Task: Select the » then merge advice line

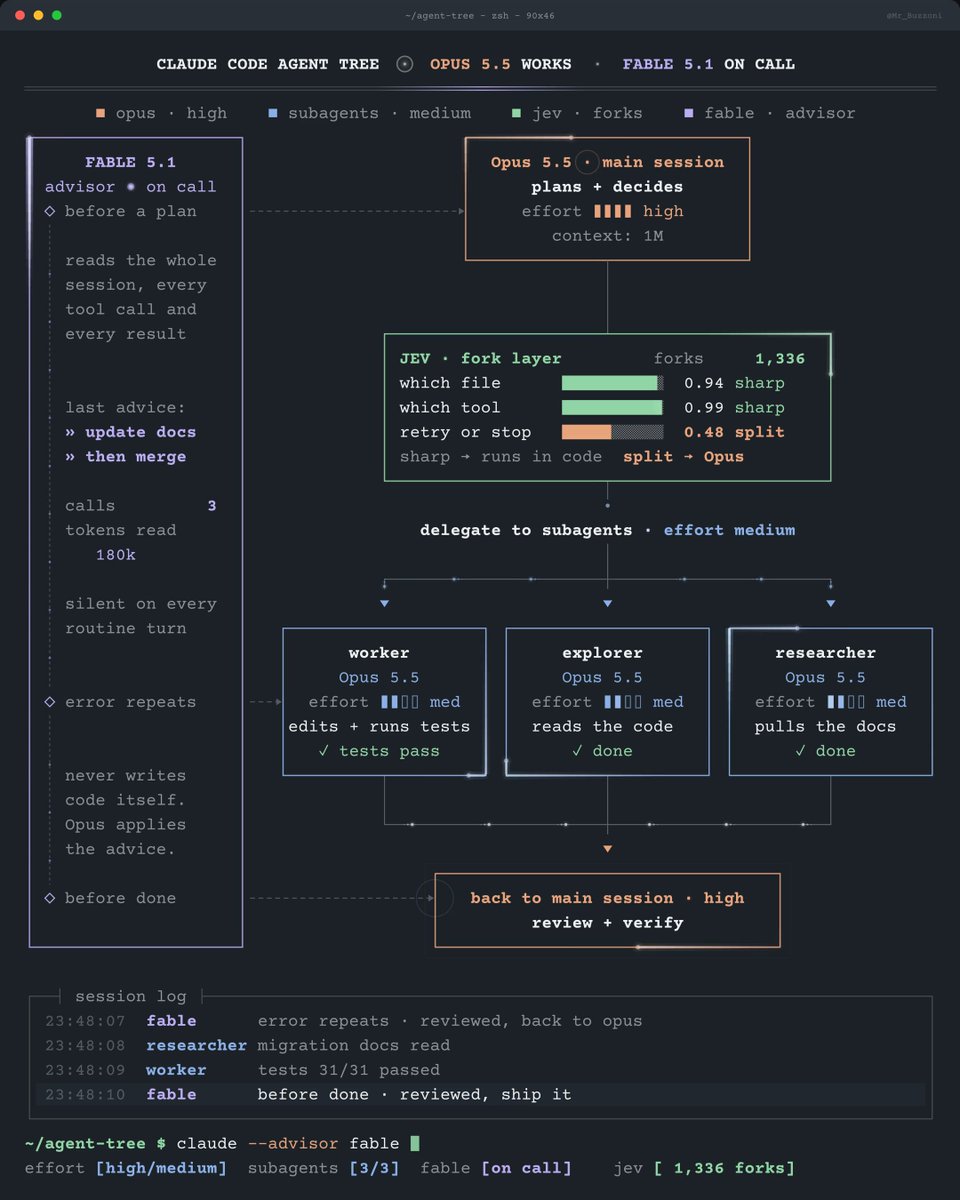Action: pyautogui.click(x=126, y=457)
